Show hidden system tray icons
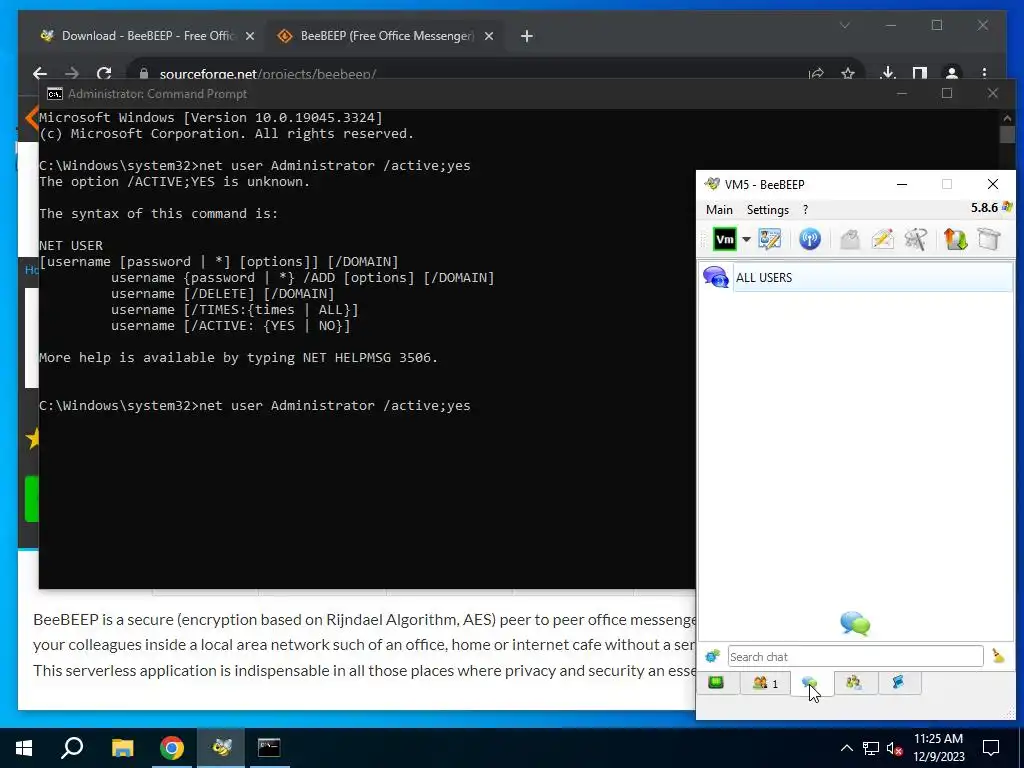This screenshot has height=768, width=1024. point(846,748)
